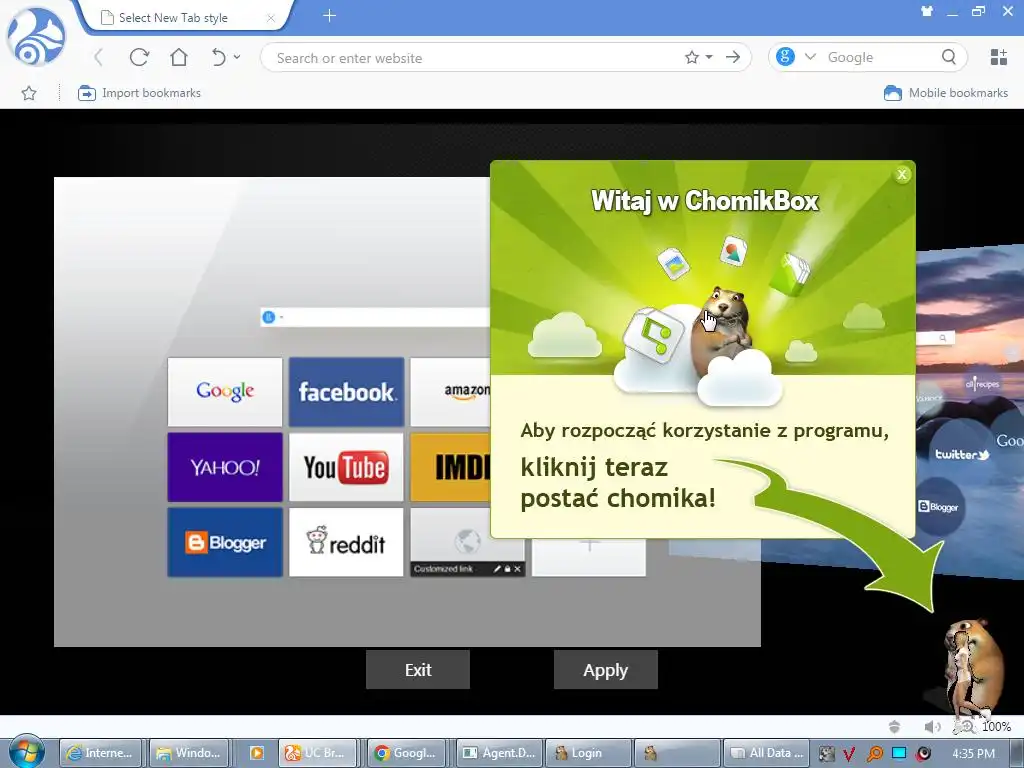Click the skin shirt icon in the title bar
This screenshot has height=768, width=1024.
926,11
